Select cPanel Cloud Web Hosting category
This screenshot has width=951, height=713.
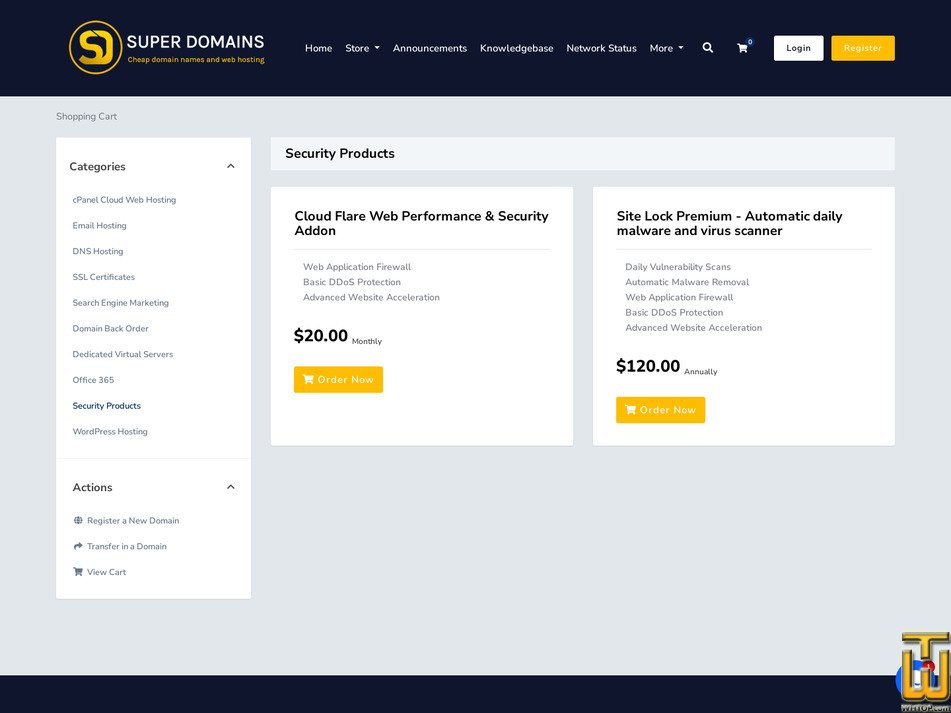pyautogui.click(x=124, y=199)
